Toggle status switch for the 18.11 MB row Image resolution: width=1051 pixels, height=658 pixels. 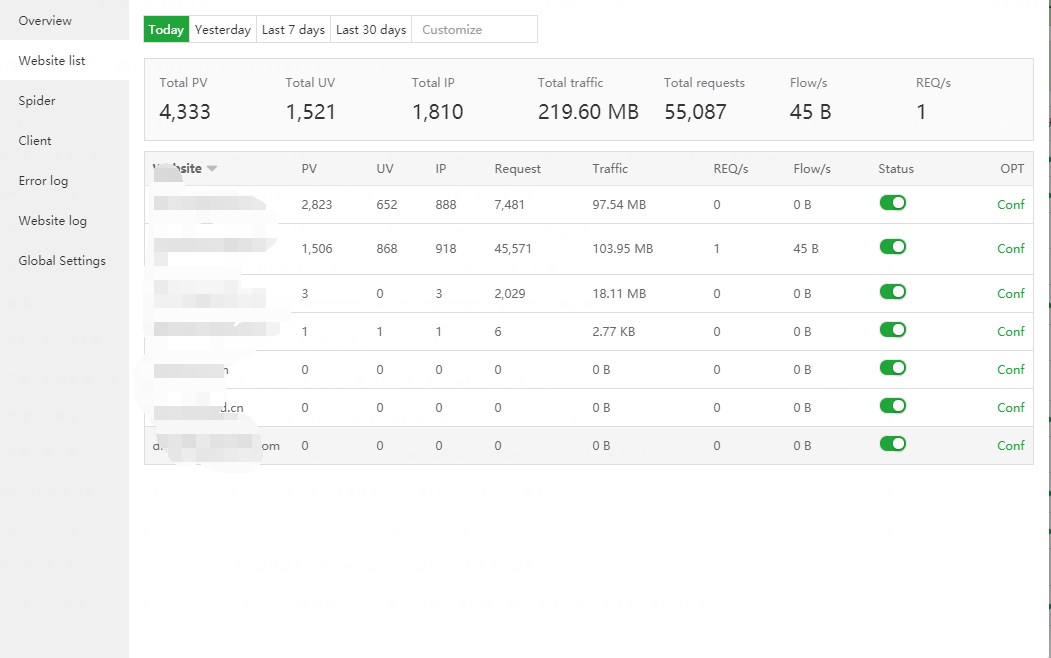(893, 292)
